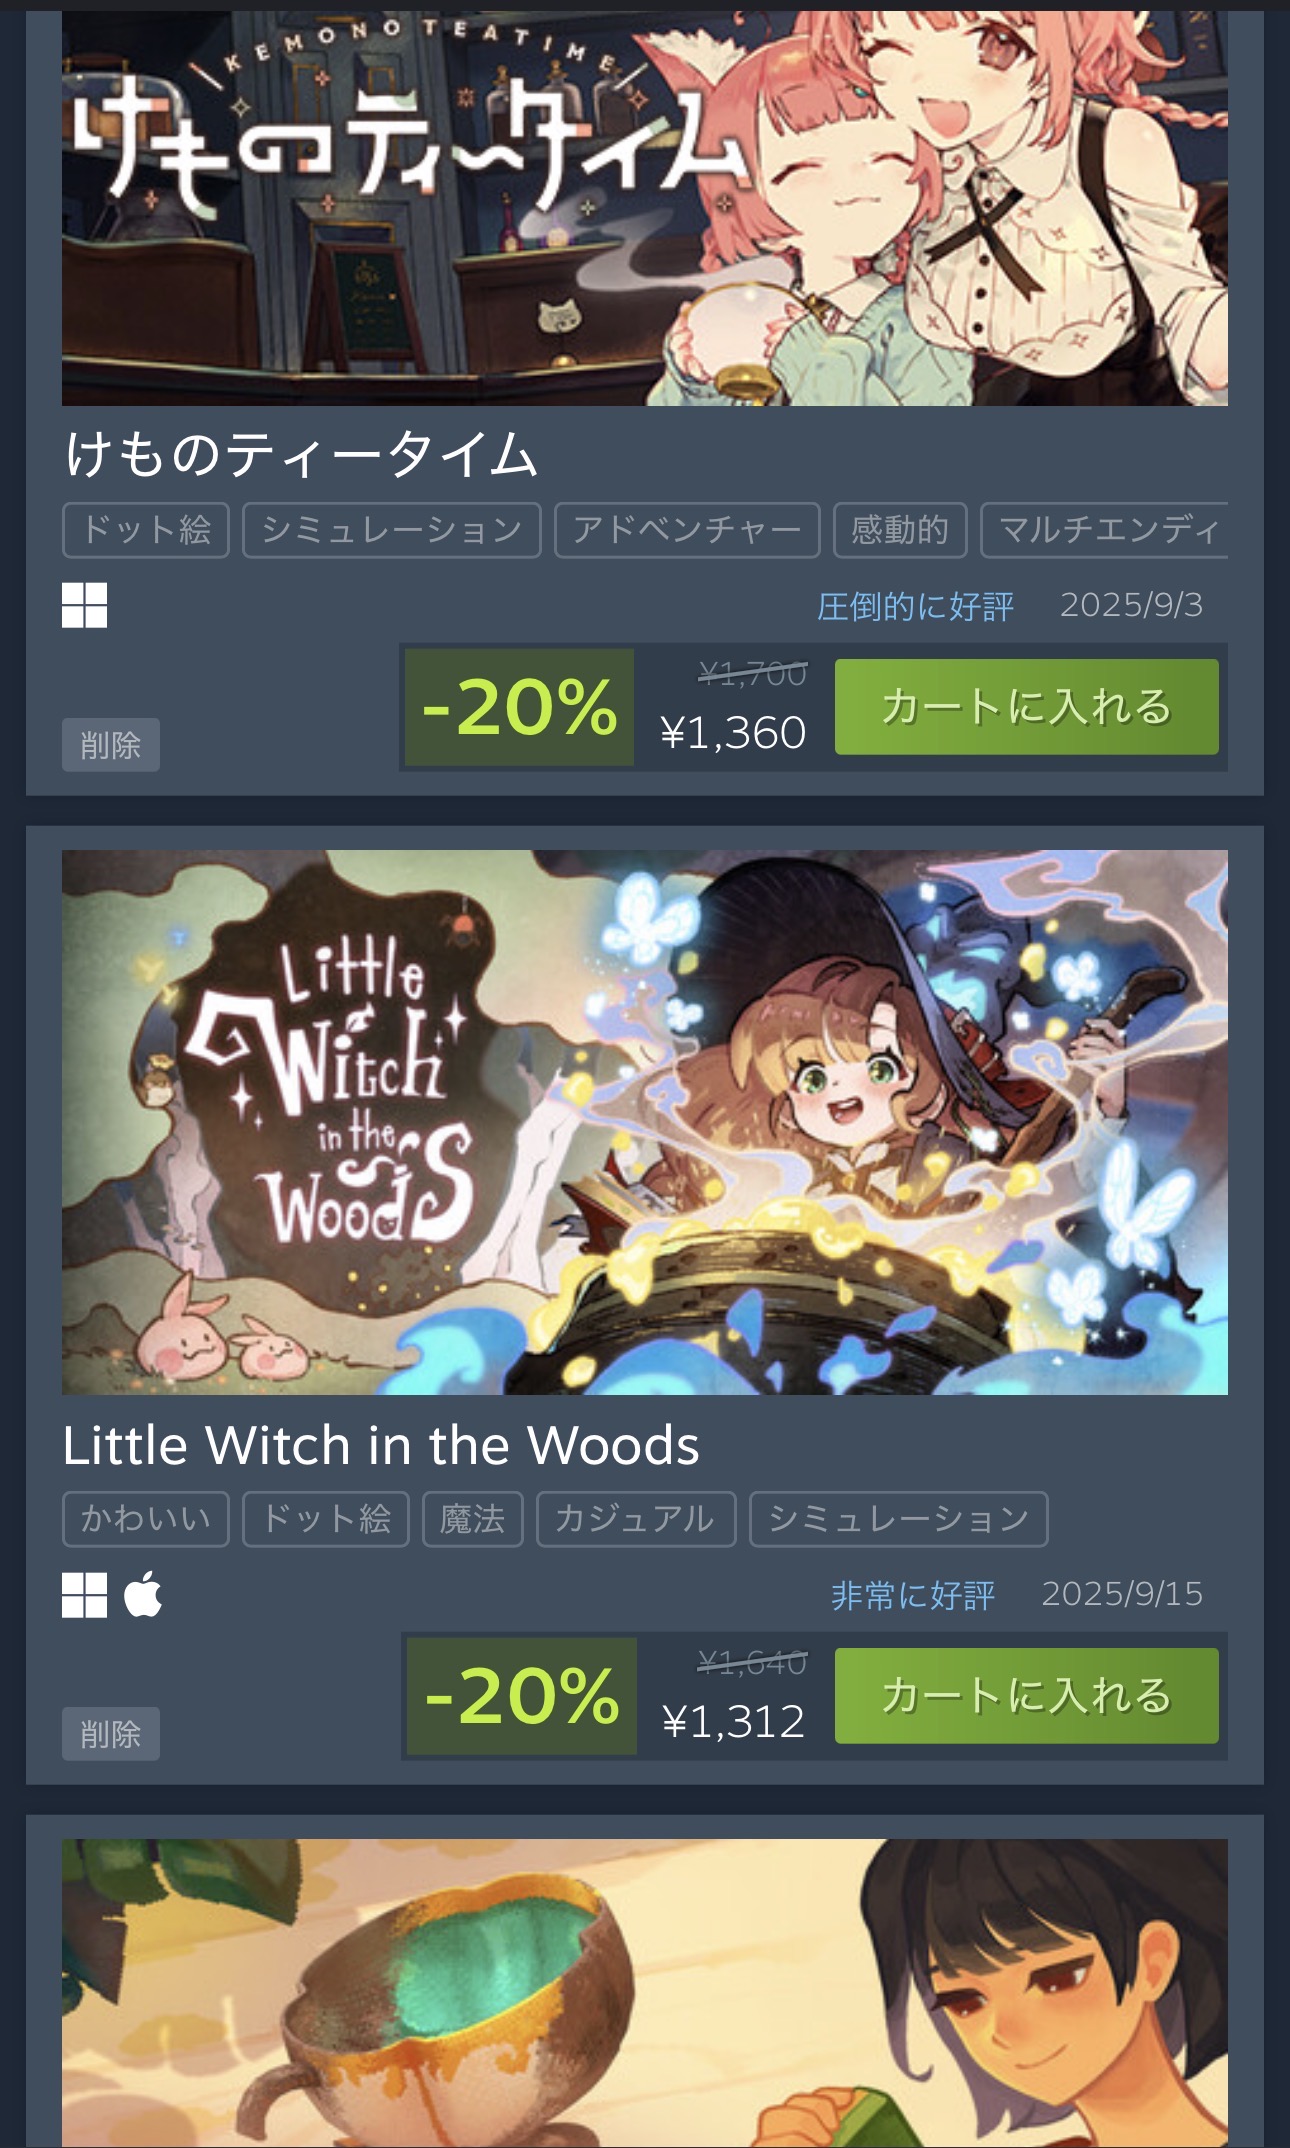Click the Windows platform icon under けものティータイム
The image size is (1290, 2148).
[84, 605]
